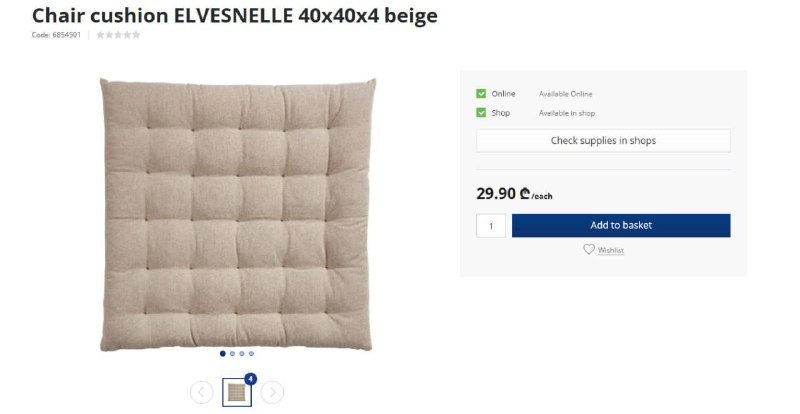The width and height of the screenshot is (800, 414).
Task: Open the Wishlist link text
Action: click(611, 250)
